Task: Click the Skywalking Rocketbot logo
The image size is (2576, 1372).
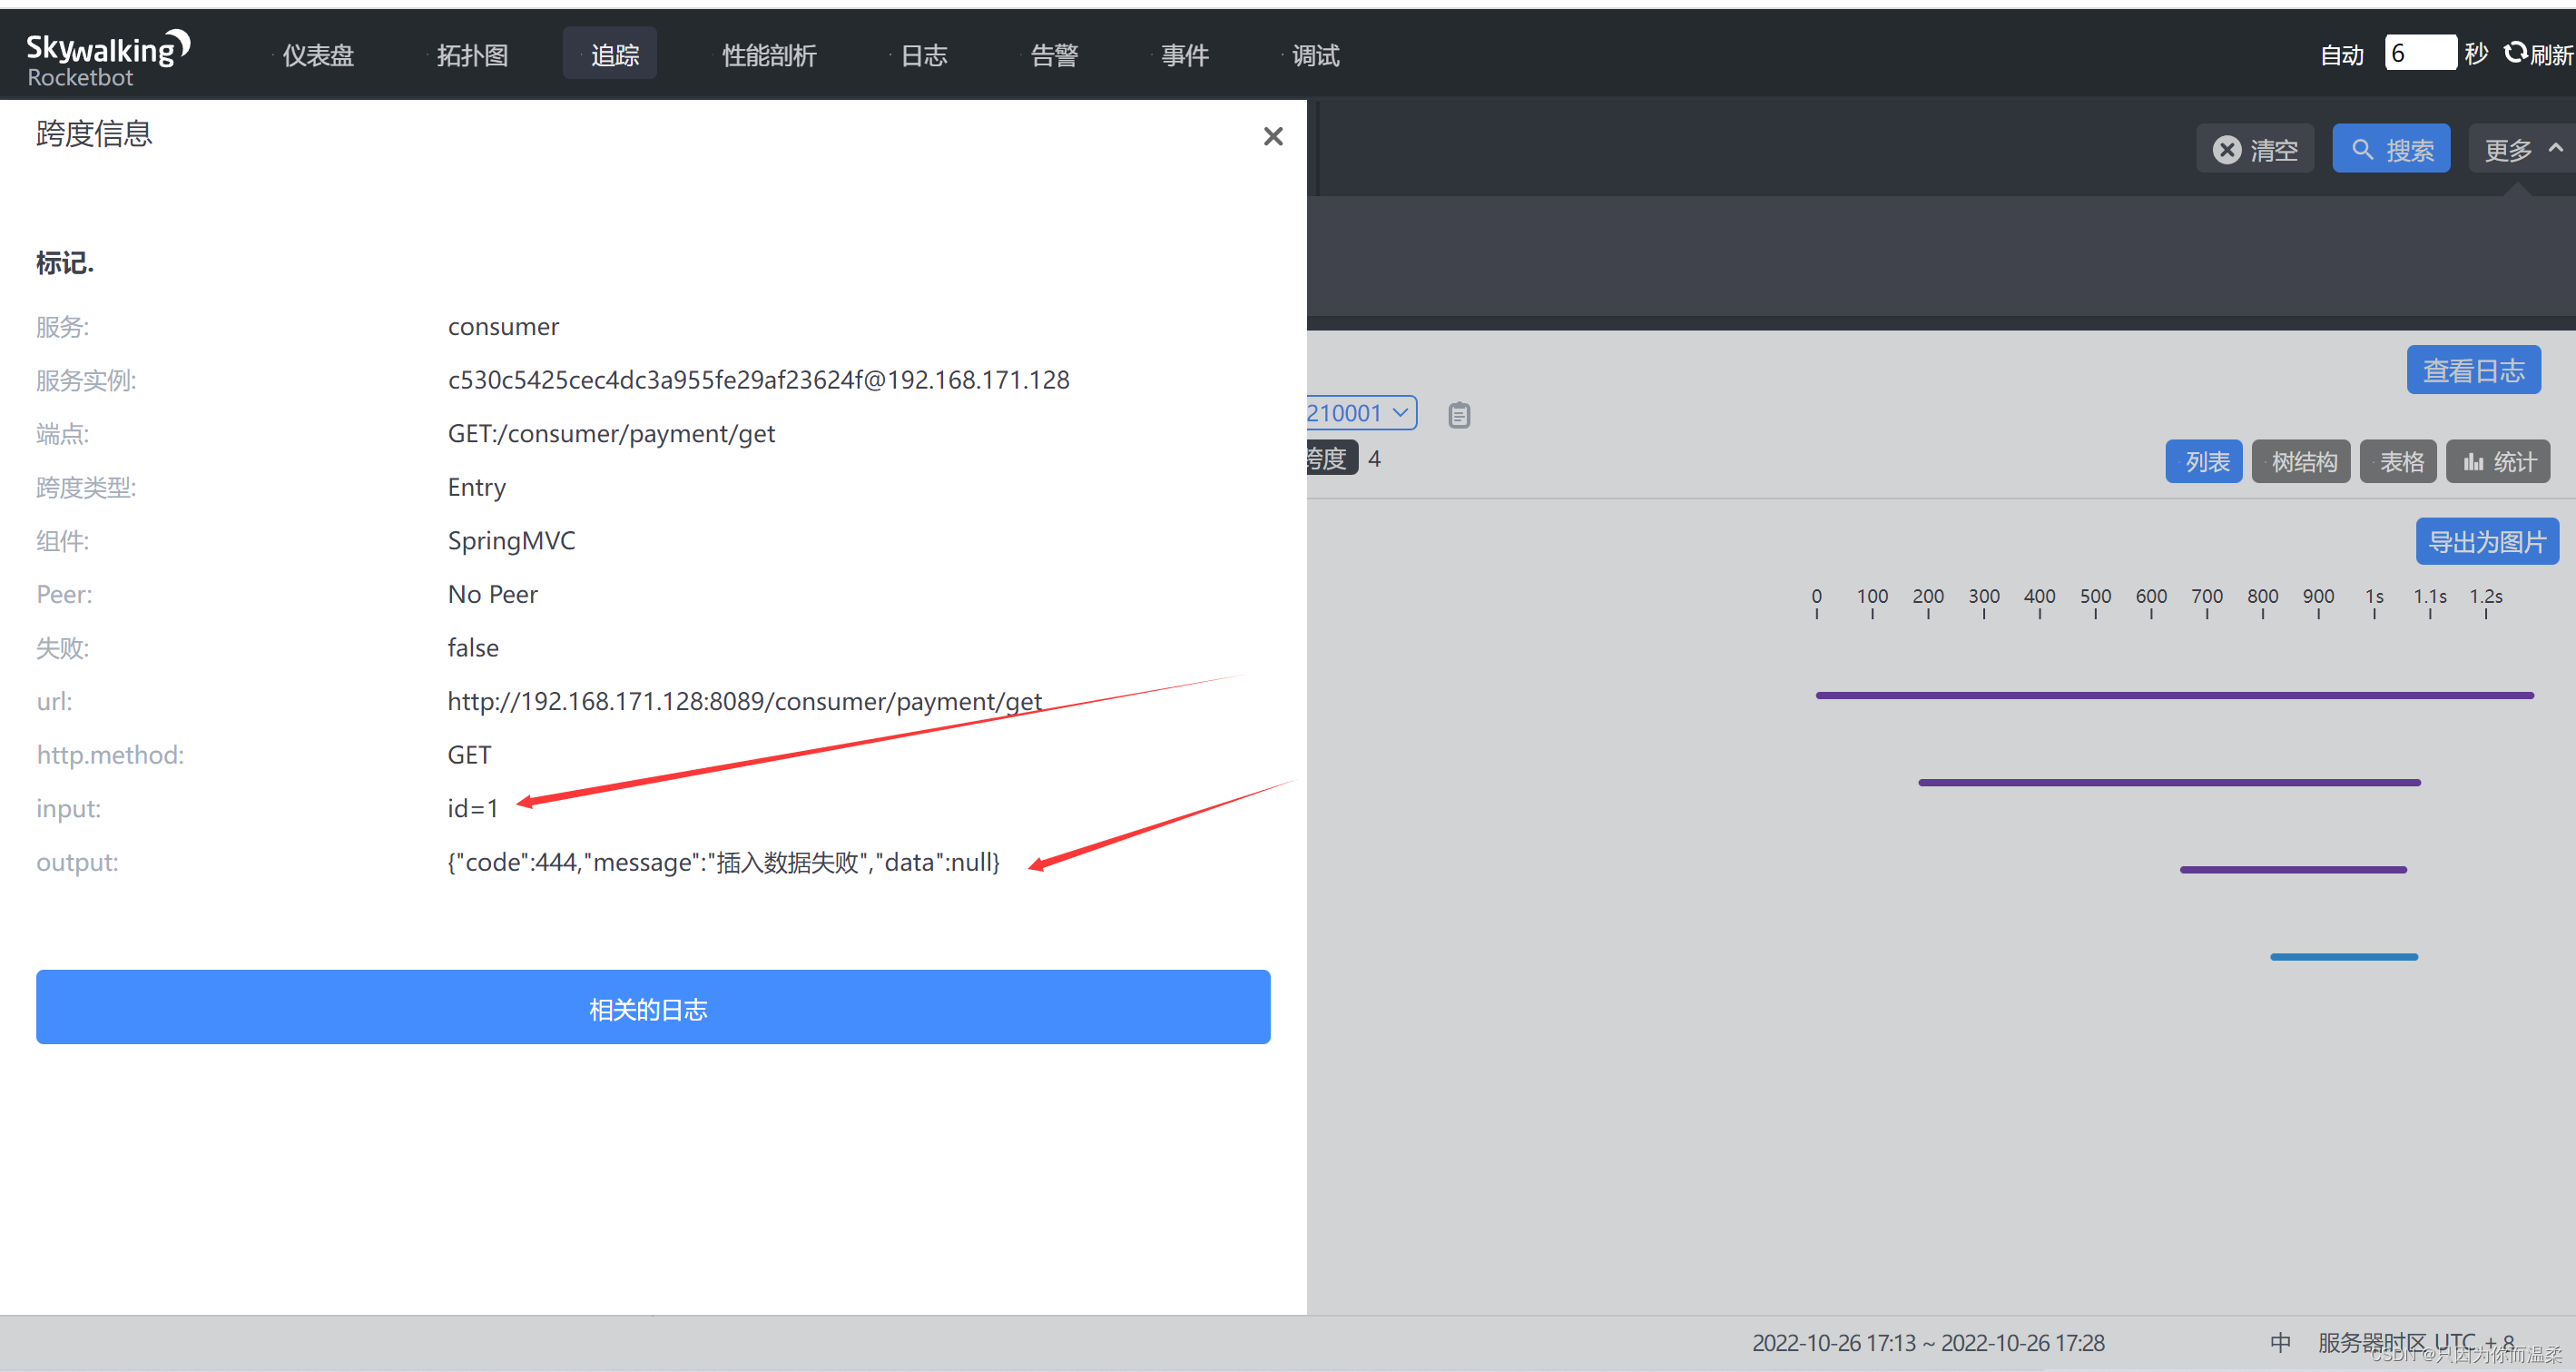Action: click(107, 57)
